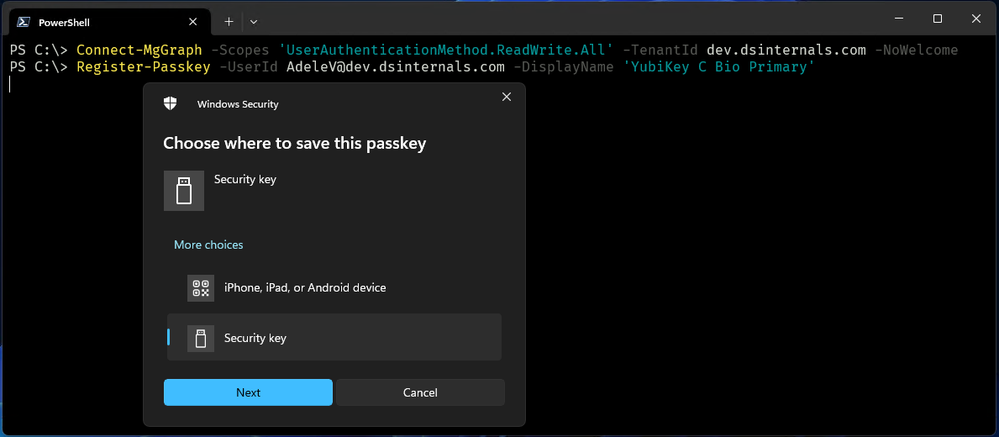
Task: Open the terminal profiles dropdown arrow
Action: point(254,22)
